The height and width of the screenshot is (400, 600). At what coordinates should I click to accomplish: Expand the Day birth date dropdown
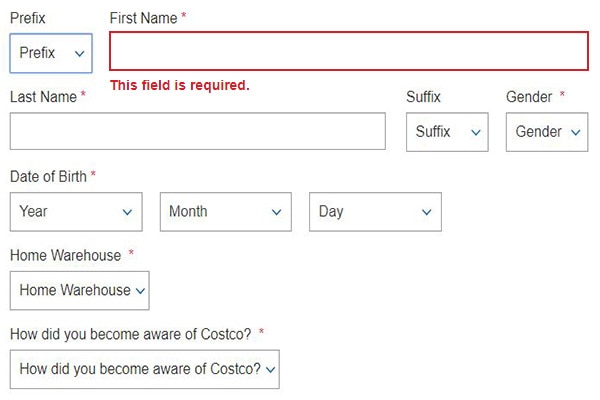point(375,212)
